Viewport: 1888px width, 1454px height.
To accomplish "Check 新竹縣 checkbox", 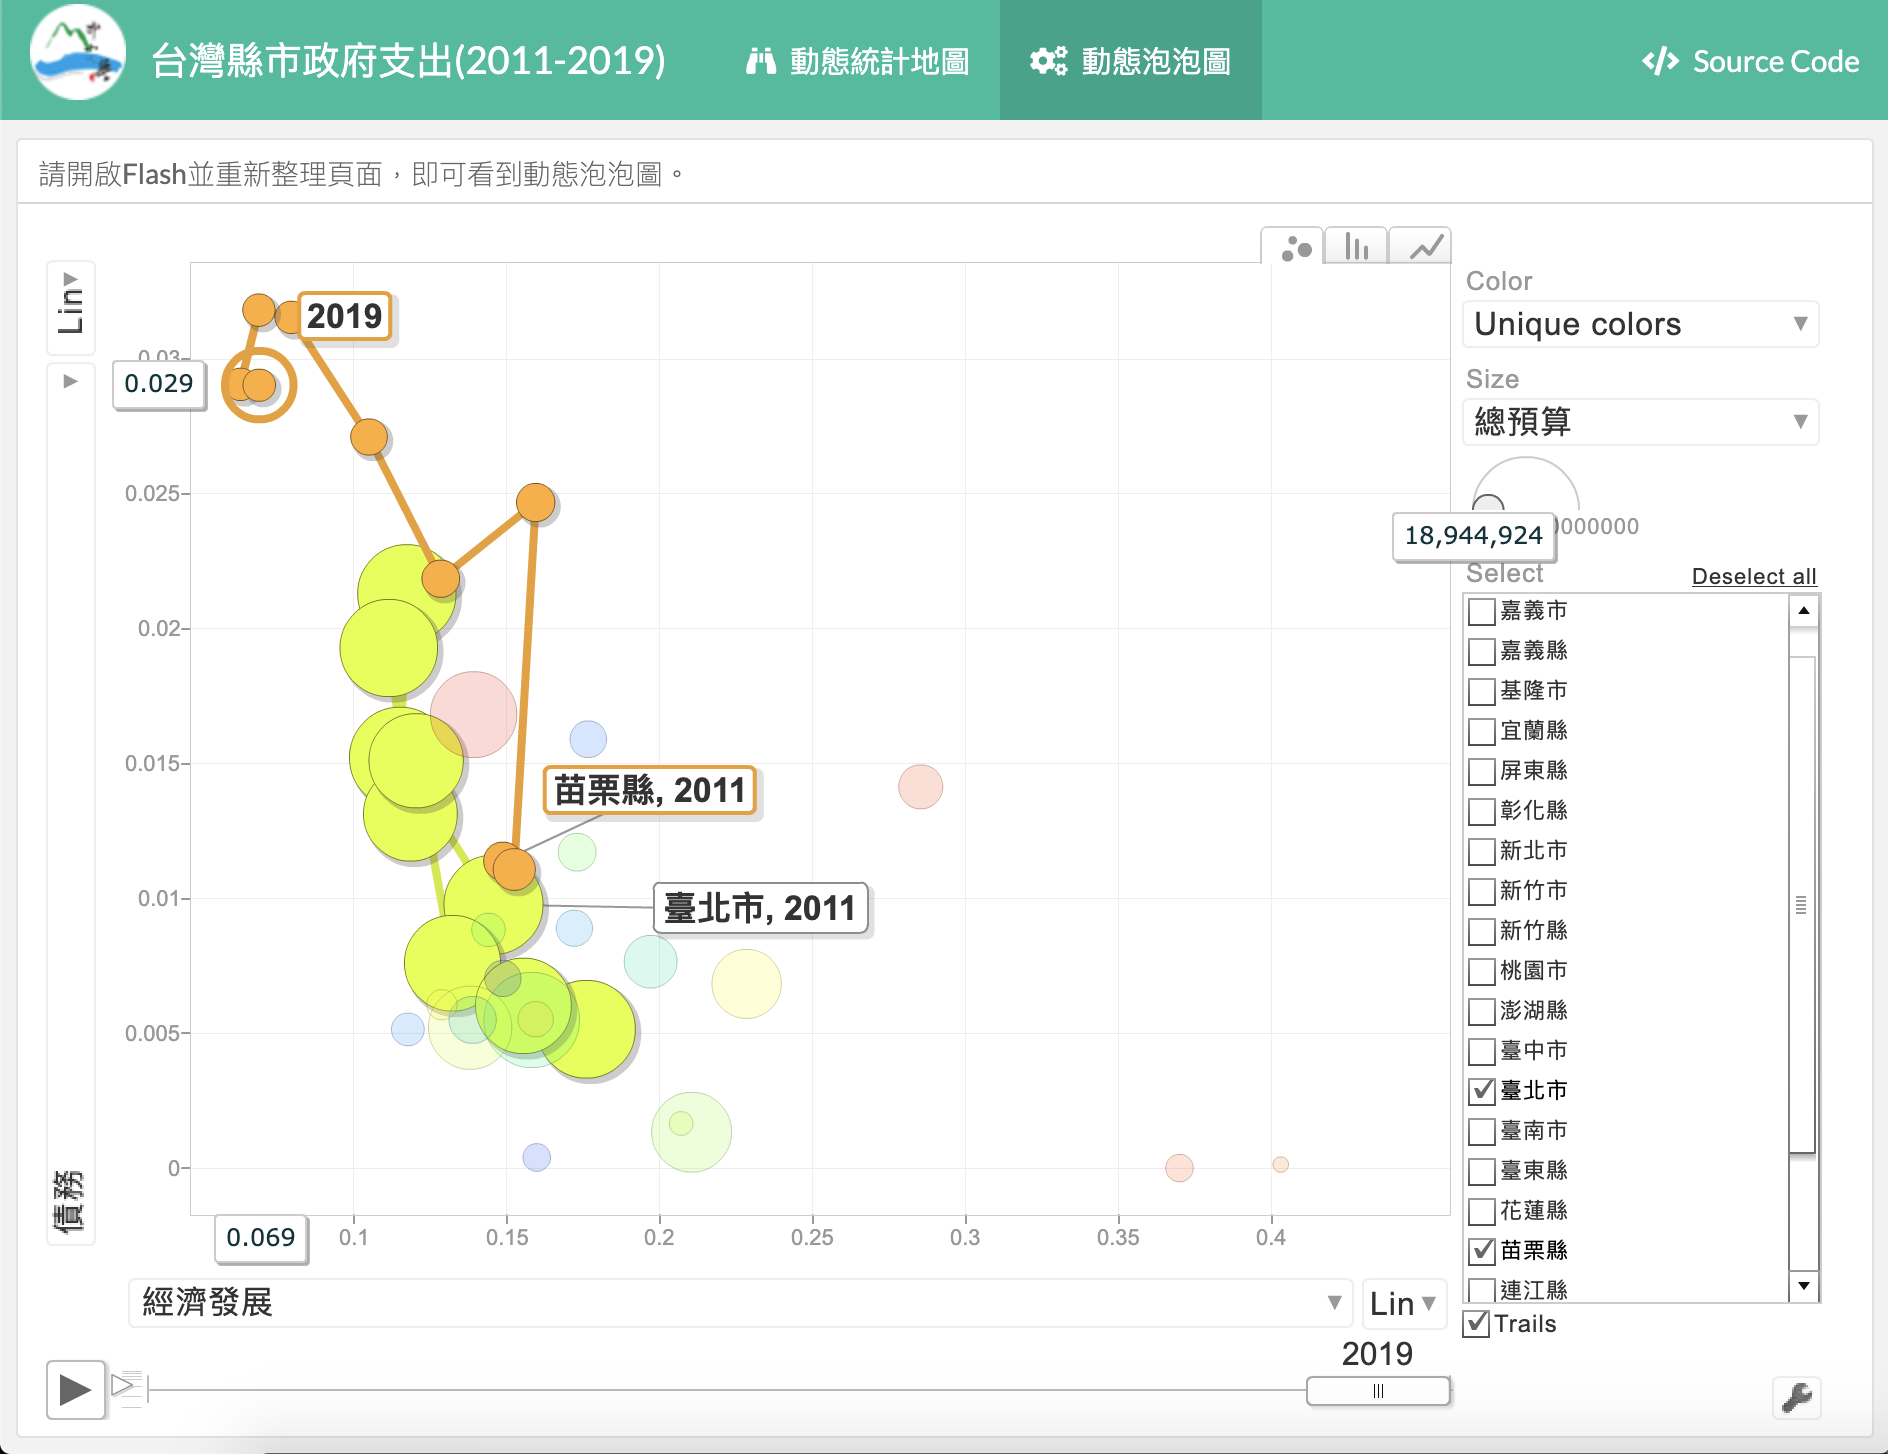I will 1482,931.
